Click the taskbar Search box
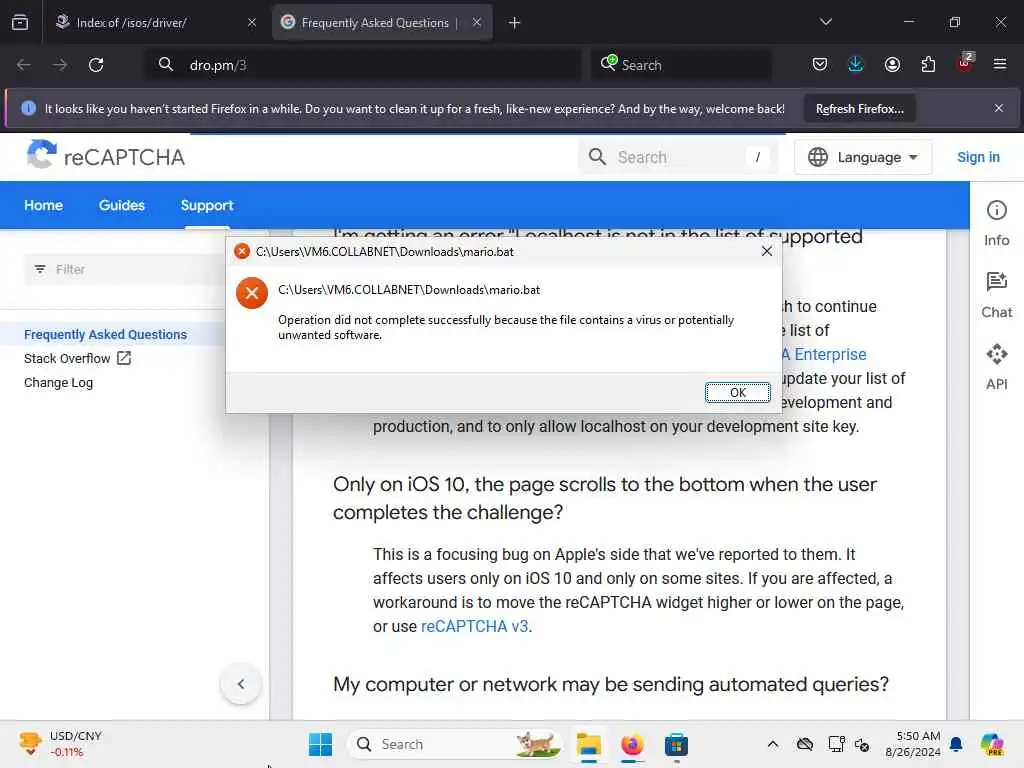The image size is (1024, 768). [456, 744]
